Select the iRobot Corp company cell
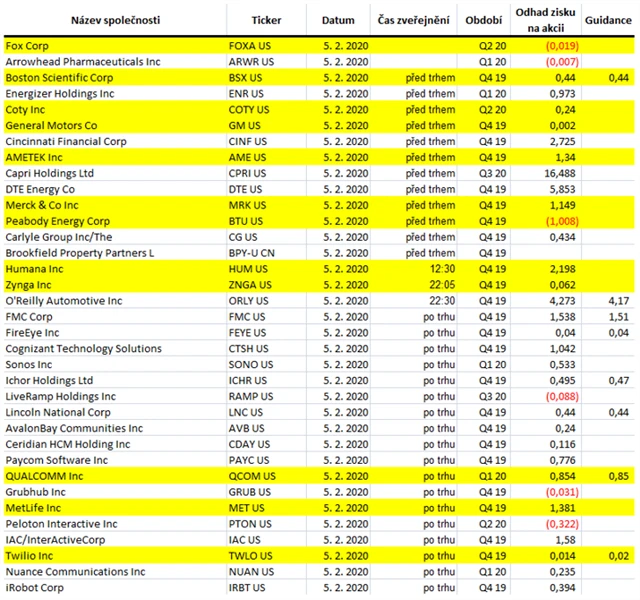This screenshot has width=640, height=600. click(33, 588)
